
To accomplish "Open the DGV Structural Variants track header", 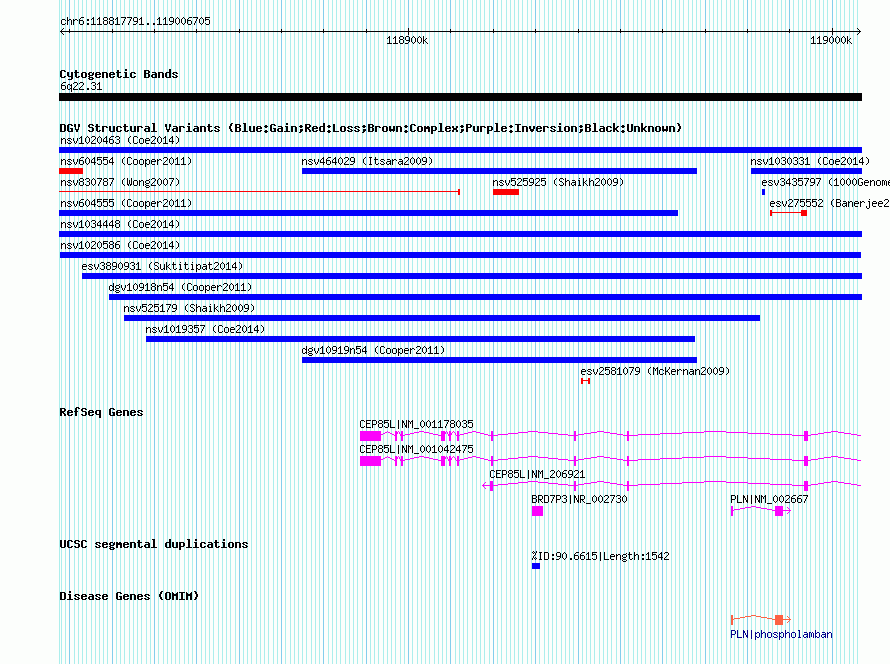I will pyautogui.click(x=371, y=128).
